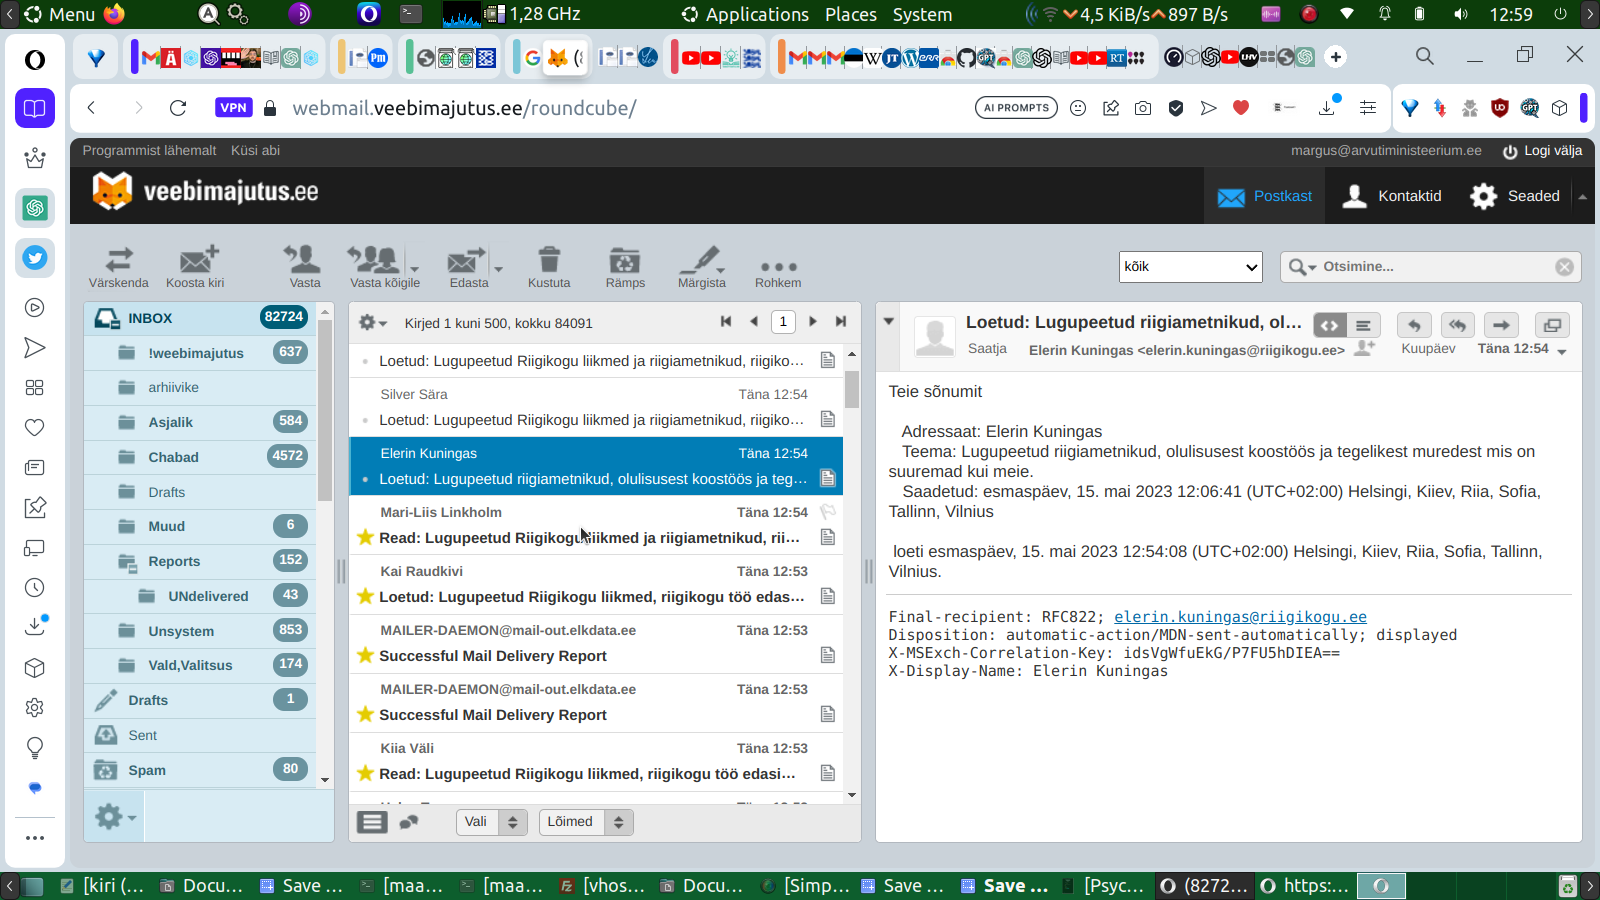Switch the preview to HTML view

[1329, 325]
